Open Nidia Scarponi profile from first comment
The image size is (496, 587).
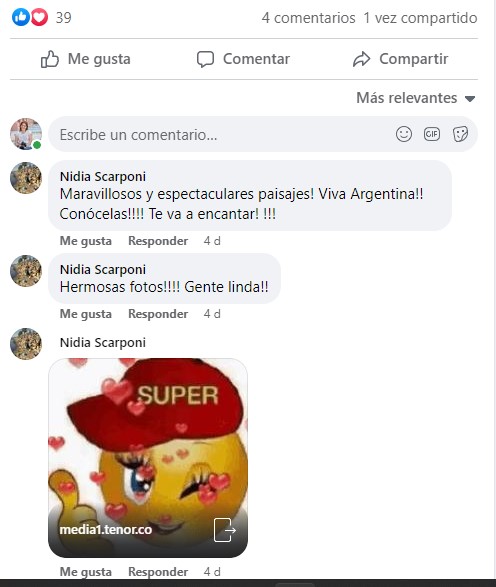click(x=103, y=176)
